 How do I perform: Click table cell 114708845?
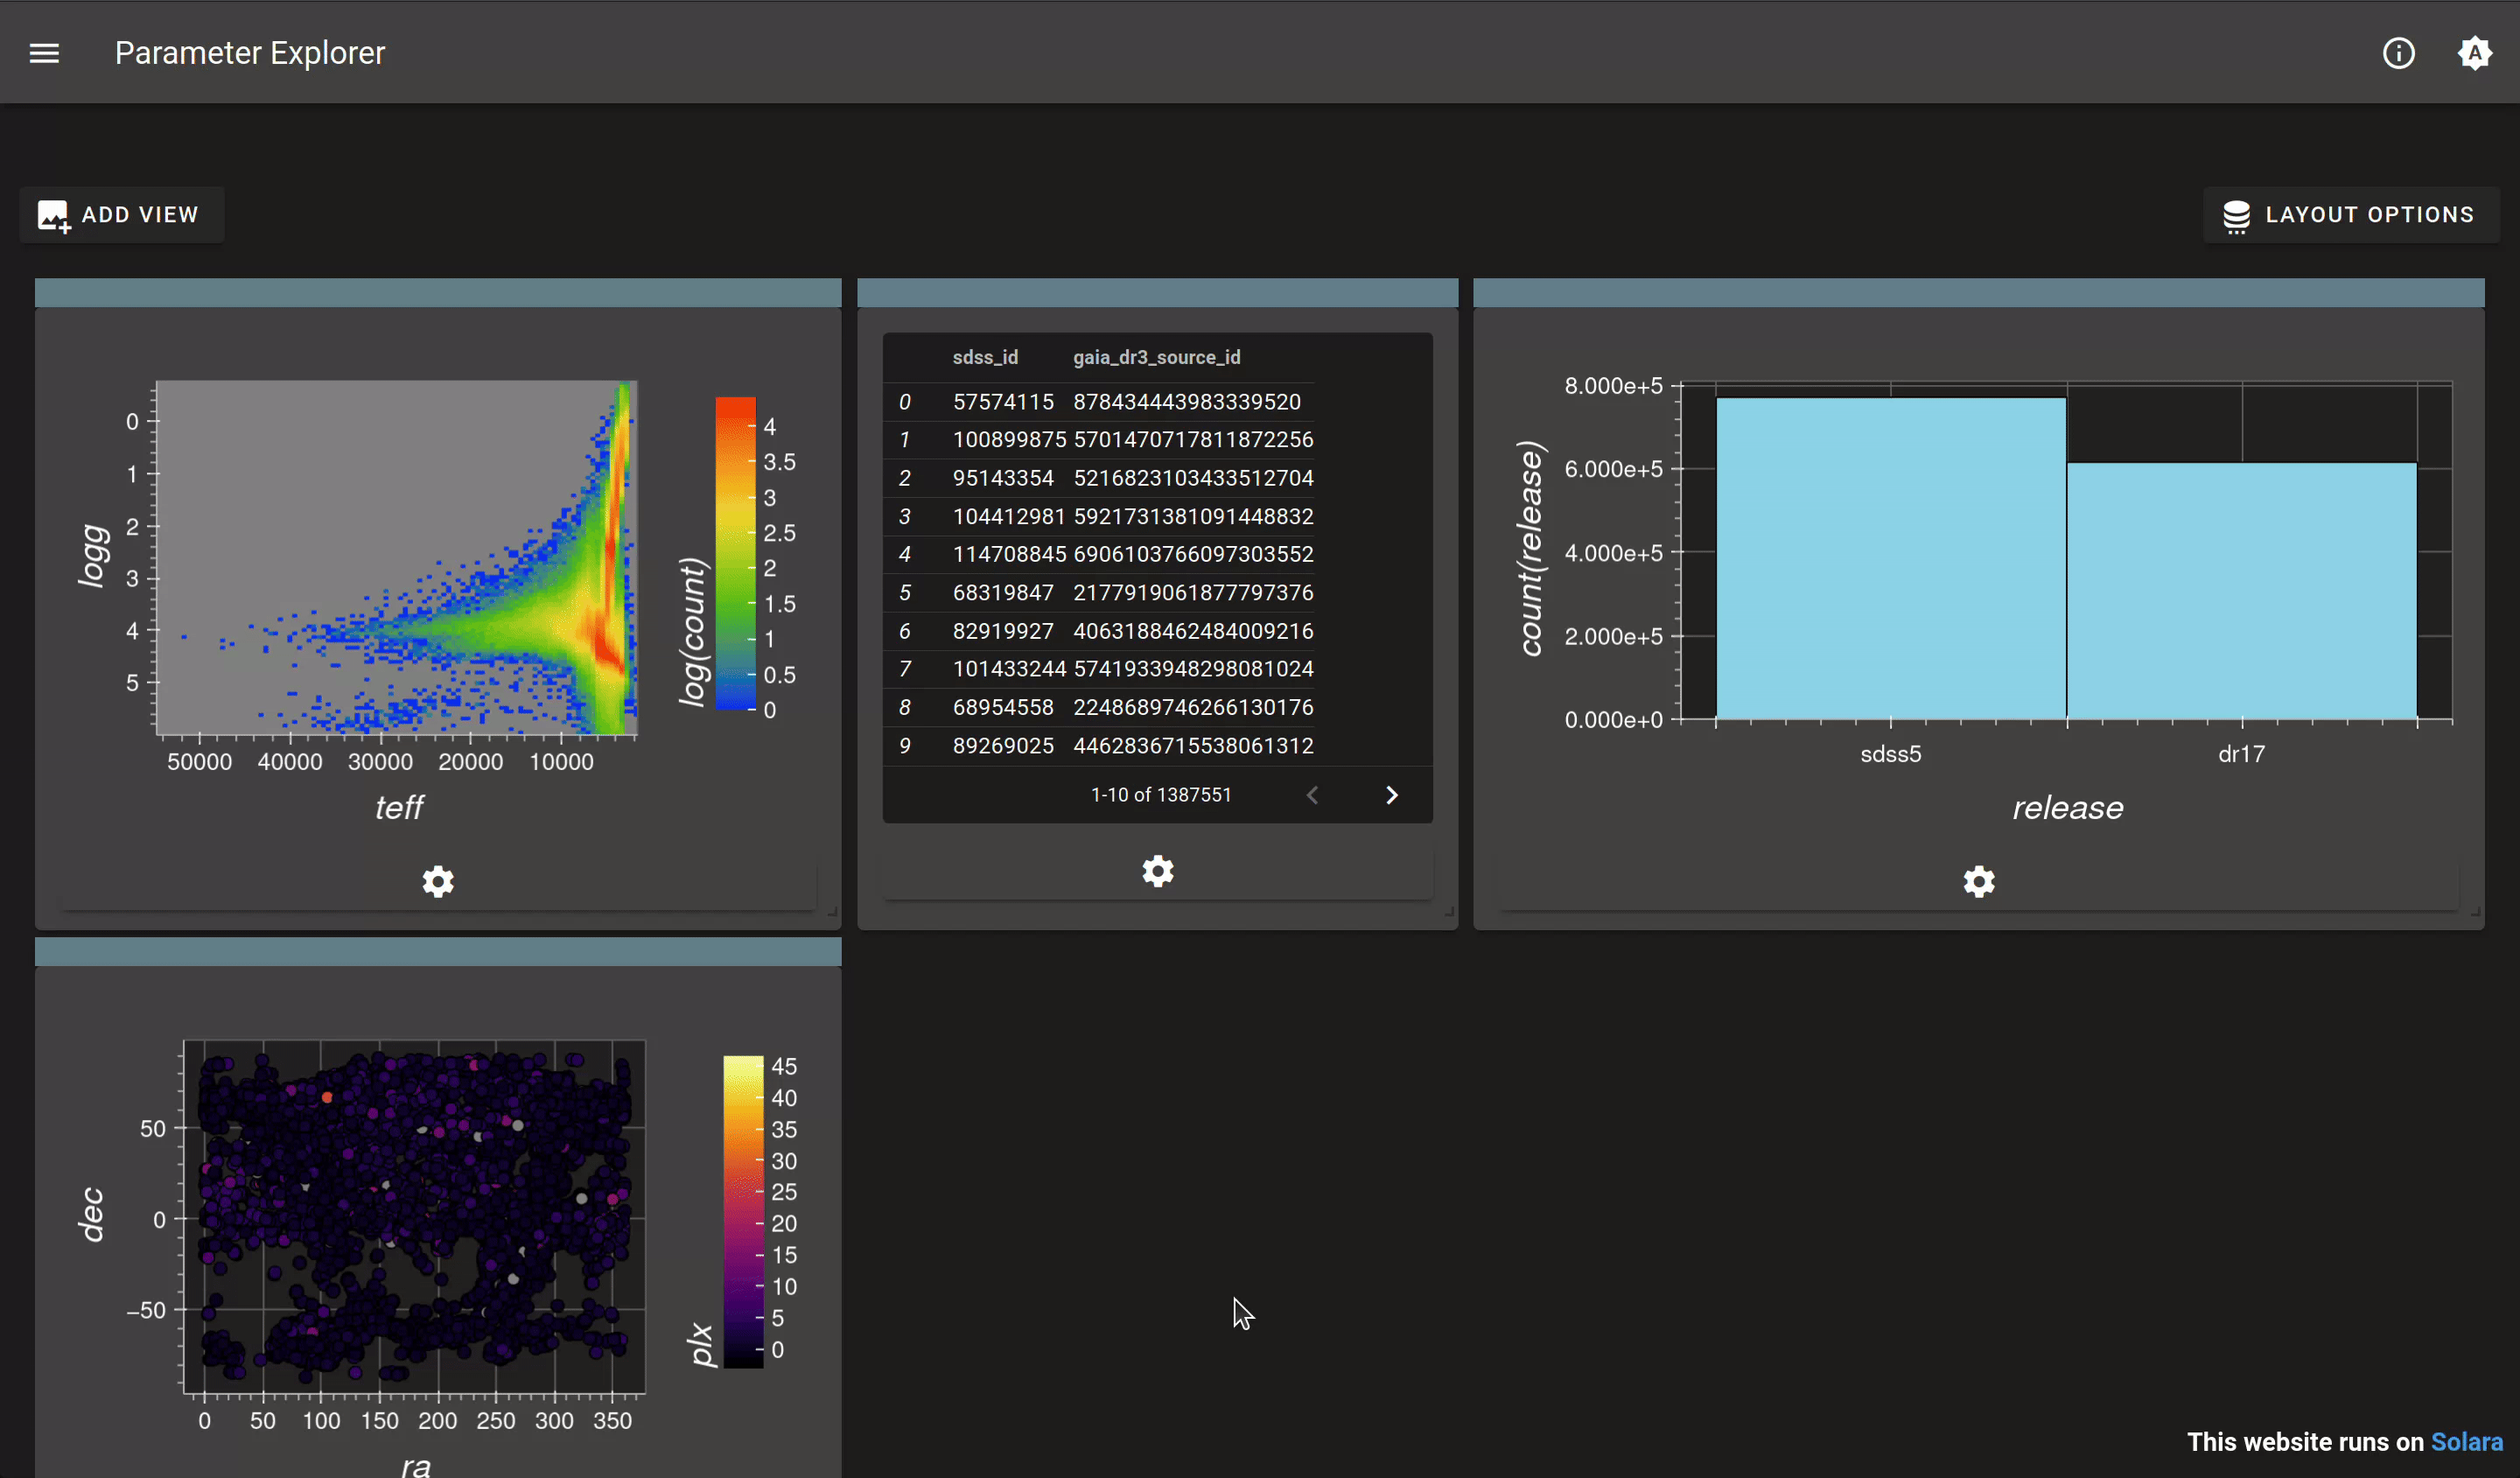1009,554
